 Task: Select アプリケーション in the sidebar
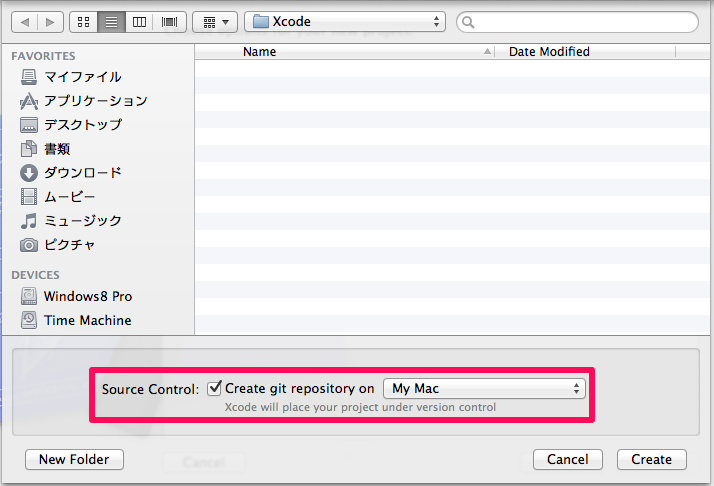pyautogui.click(x=95, y=100)
